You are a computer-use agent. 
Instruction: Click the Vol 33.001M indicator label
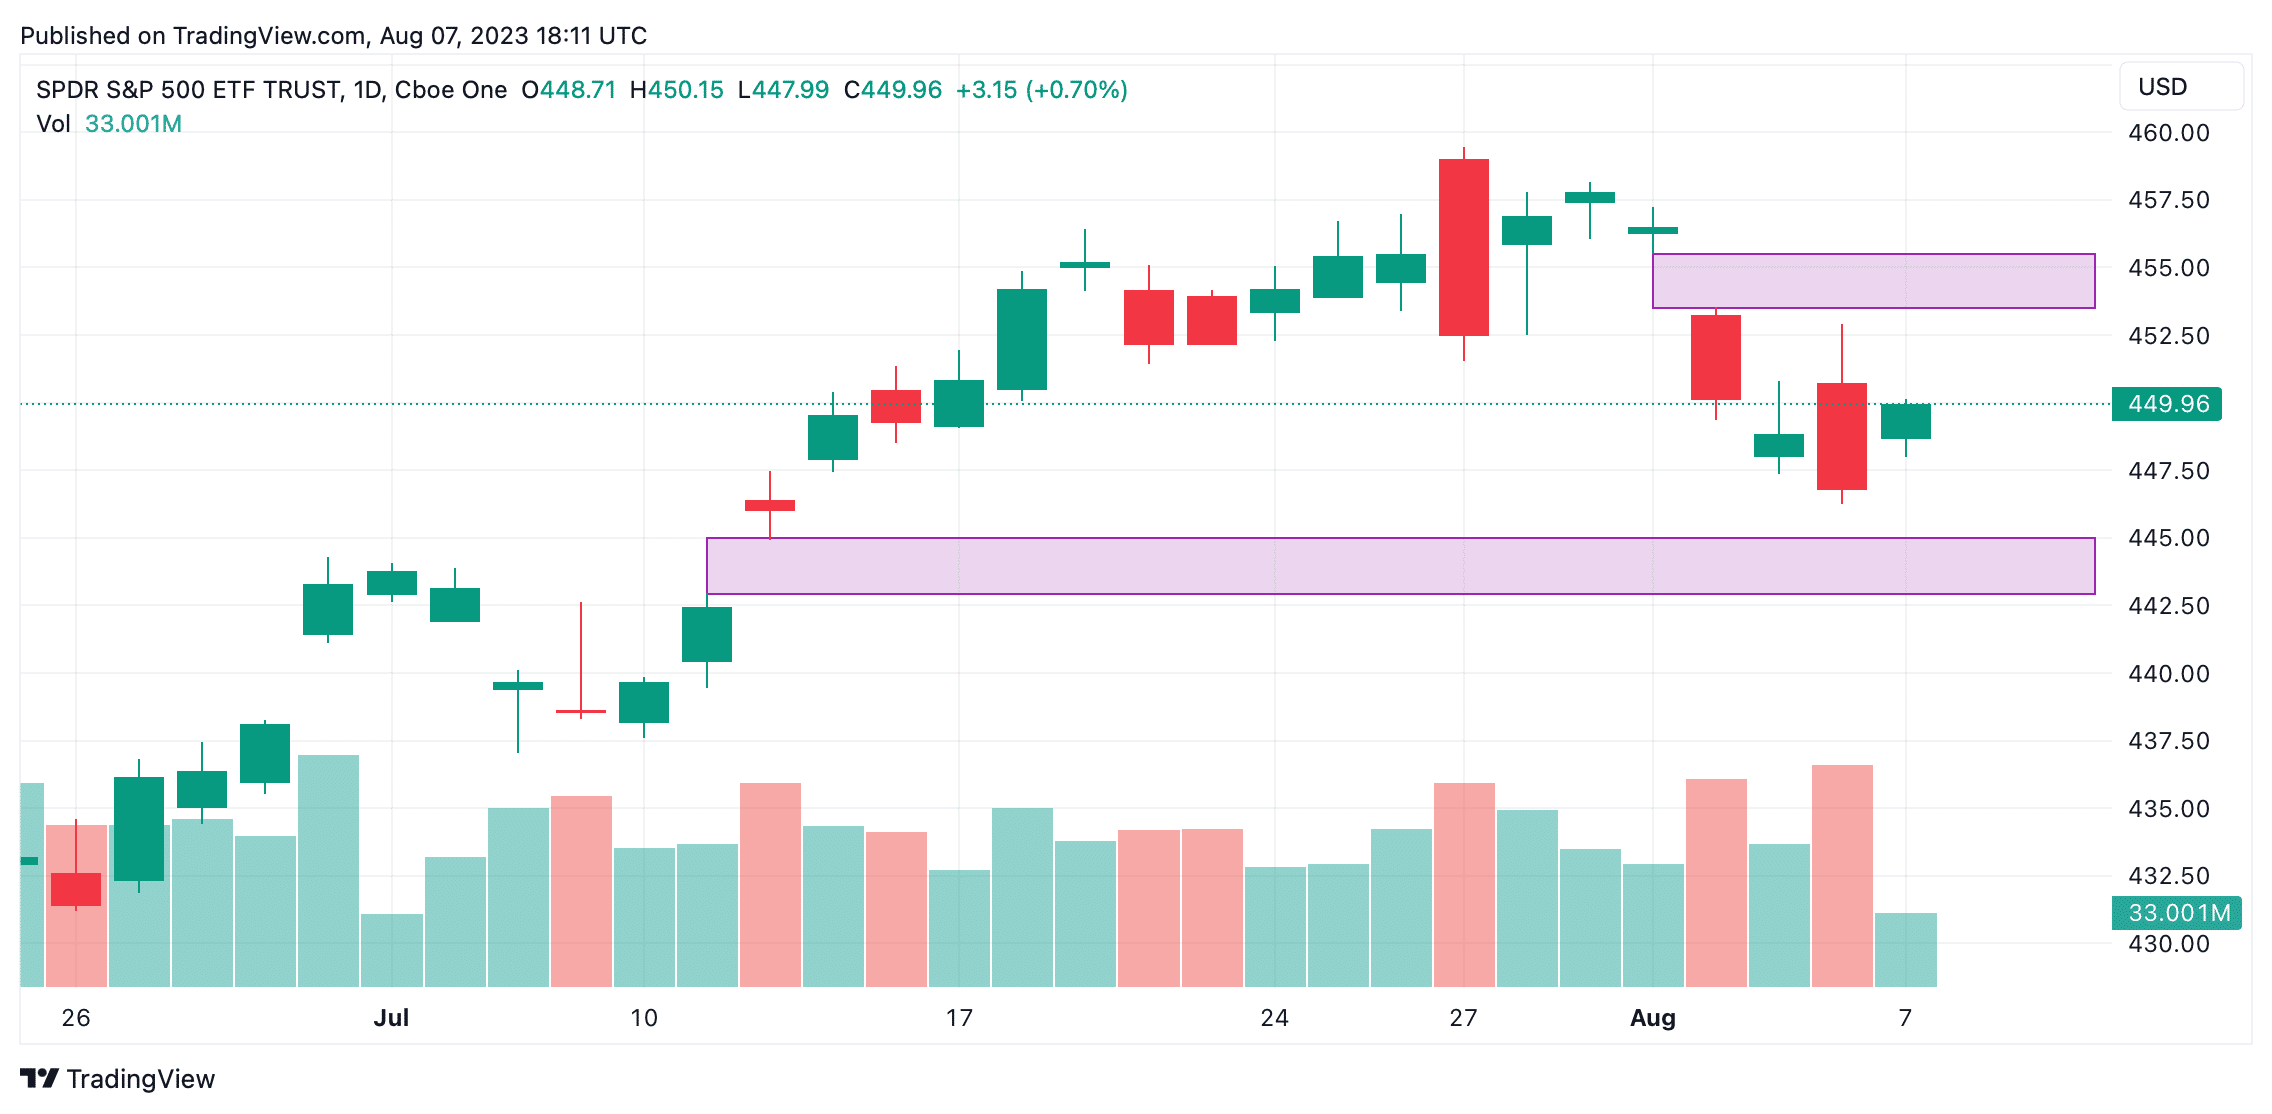pos(109,124)
